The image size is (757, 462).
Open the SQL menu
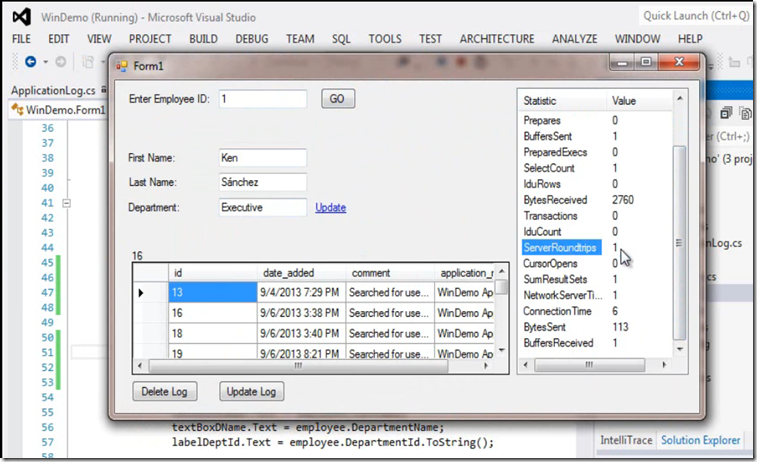[x=341, y=39]
